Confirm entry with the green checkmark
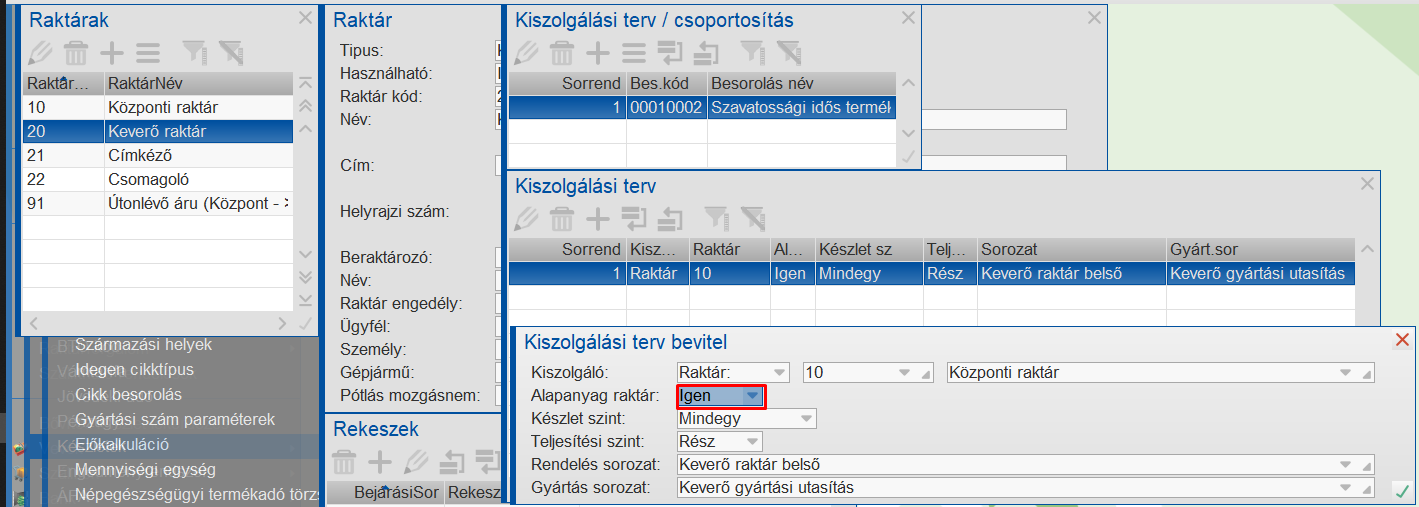1419x507 pixels. (x=1402, y=490)
